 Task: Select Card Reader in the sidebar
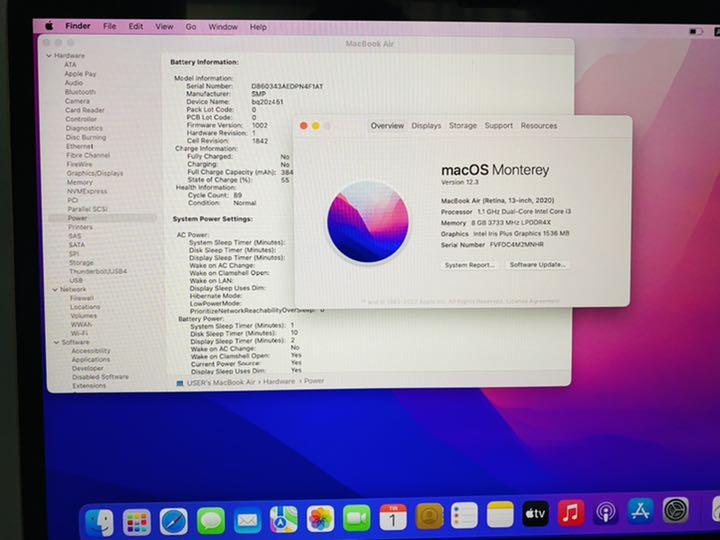85,110
